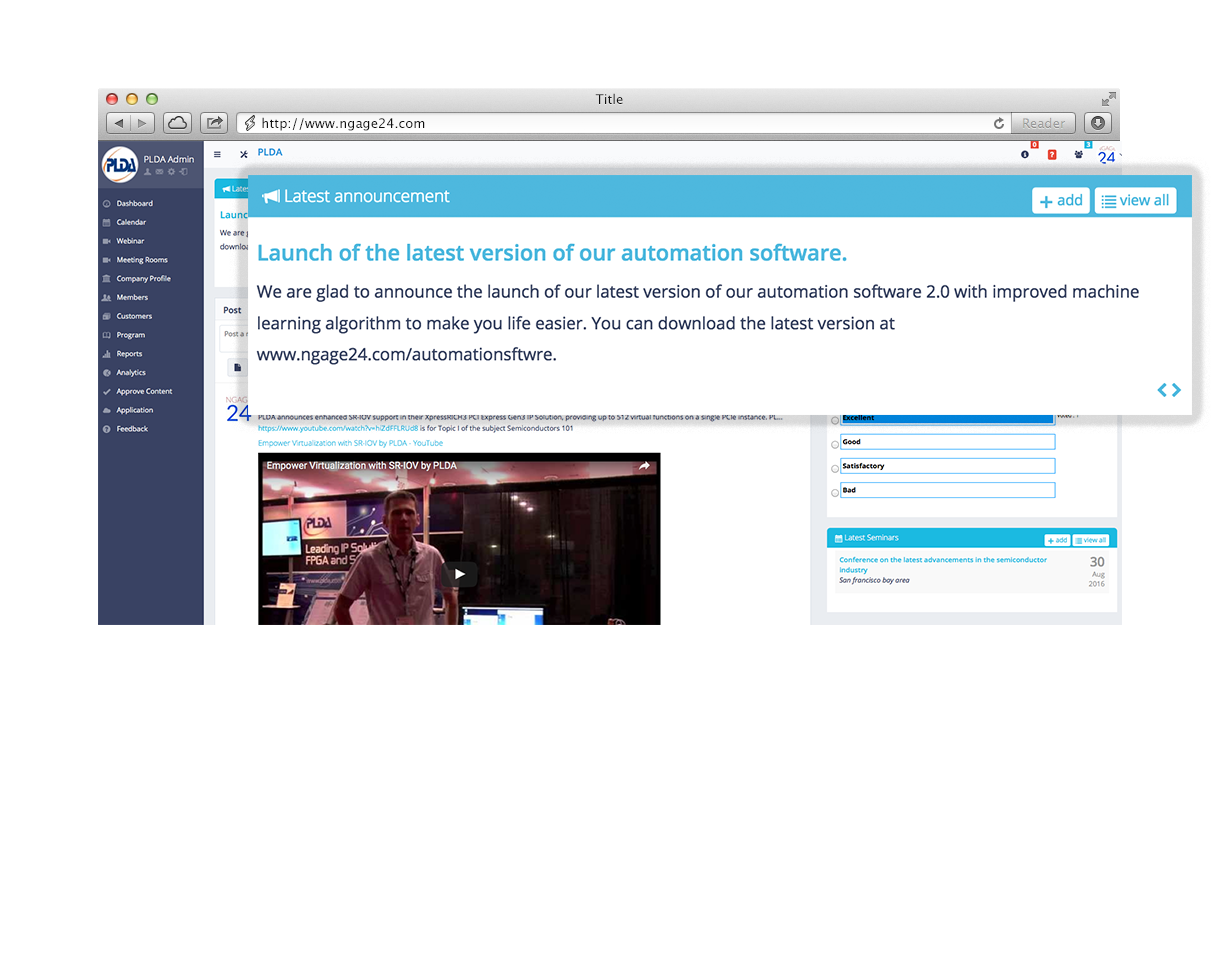Click the tools wrench icon beside PLDA
The image size is (1218, 954).
[244, 154]
